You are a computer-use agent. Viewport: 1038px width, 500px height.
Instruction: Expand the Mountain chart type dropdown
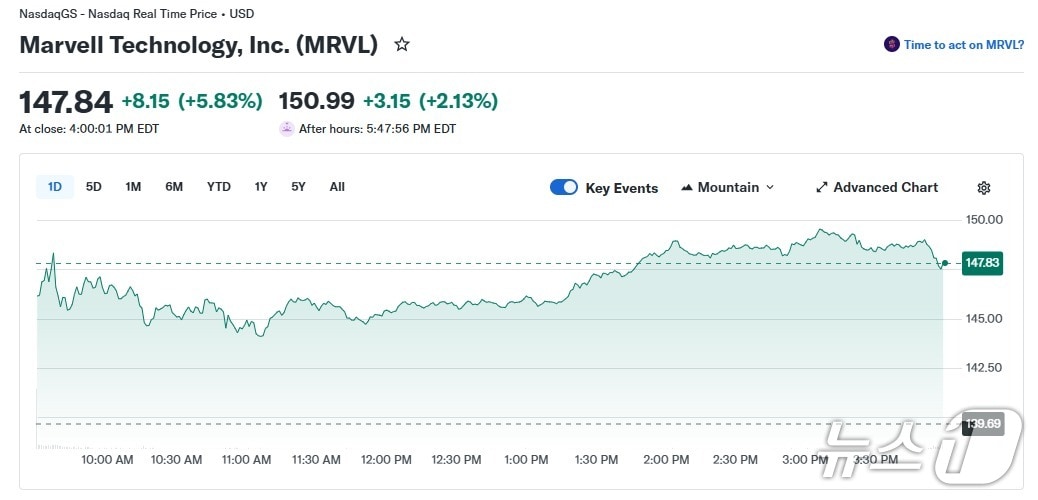click(769, 188)
